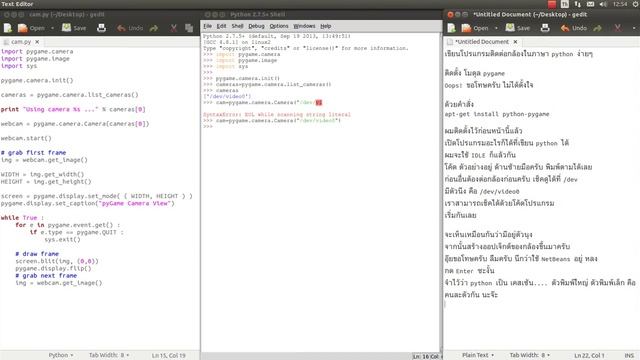Close the cam.py tab

point(37,42)
